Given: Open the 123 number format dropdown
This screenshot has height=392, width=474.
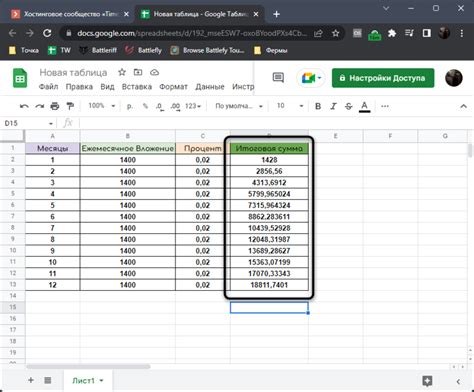Looking at the screenshot, I should (x=193, y=106).
